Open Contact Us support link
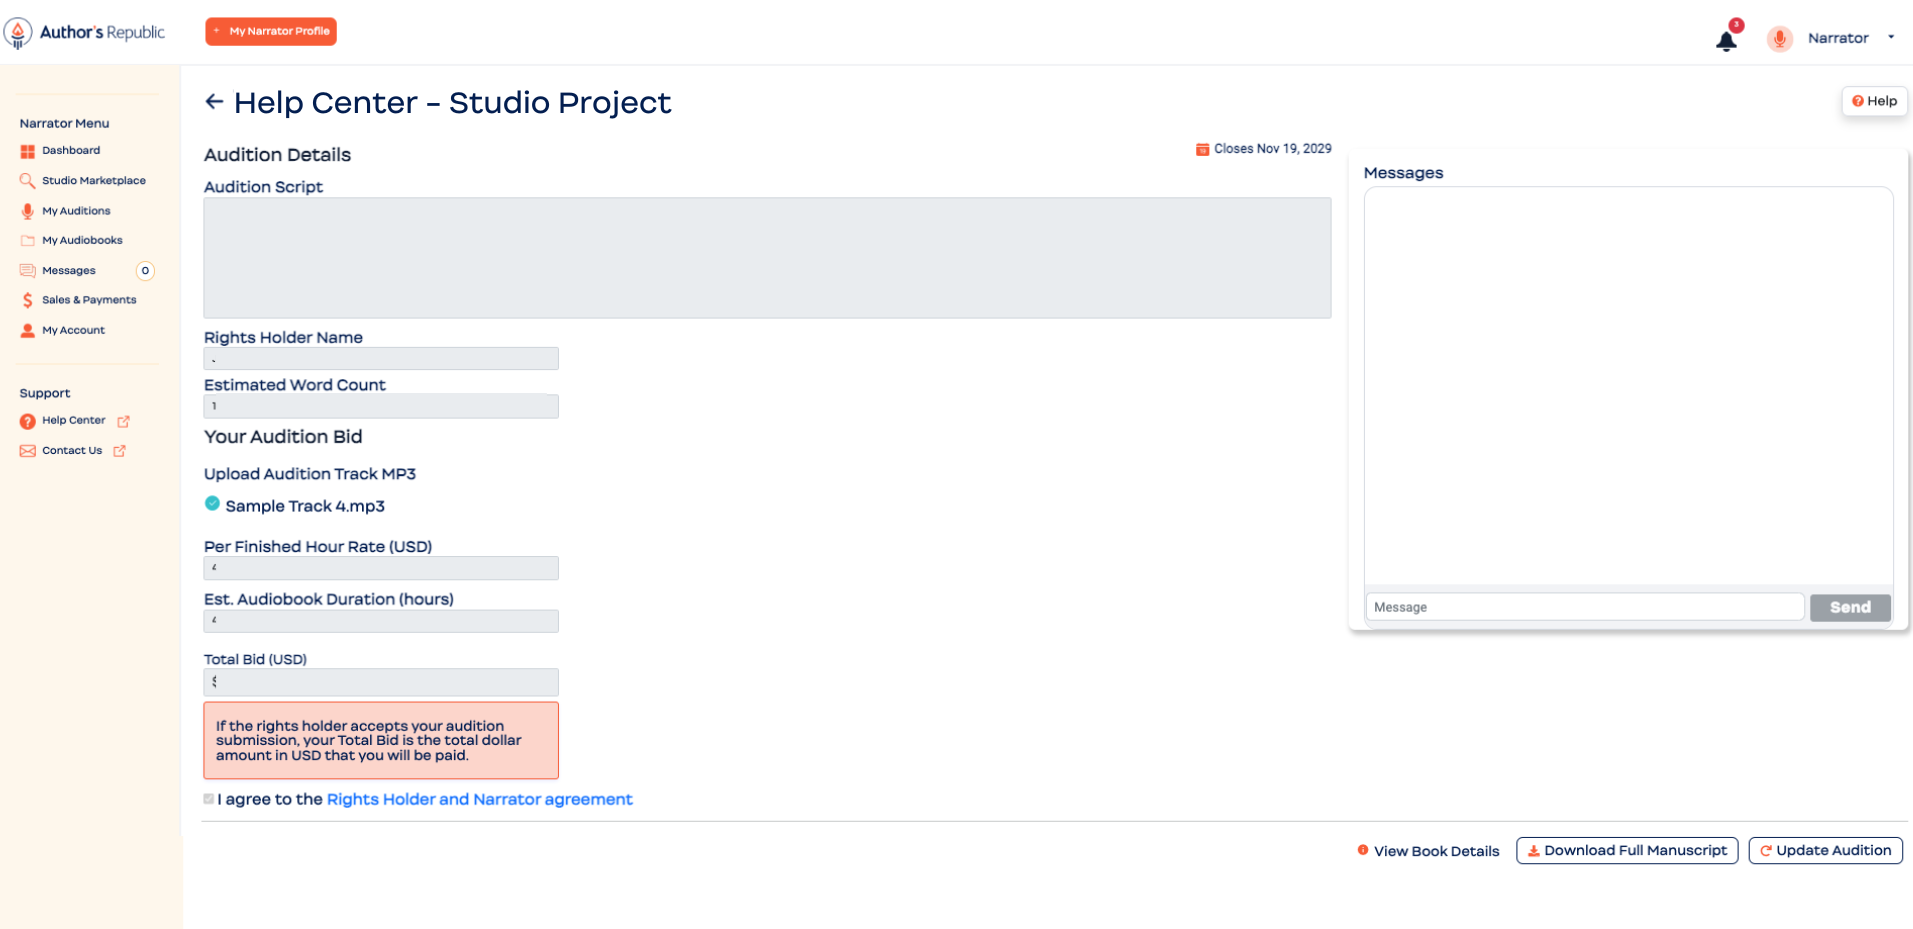 (72, 451)
